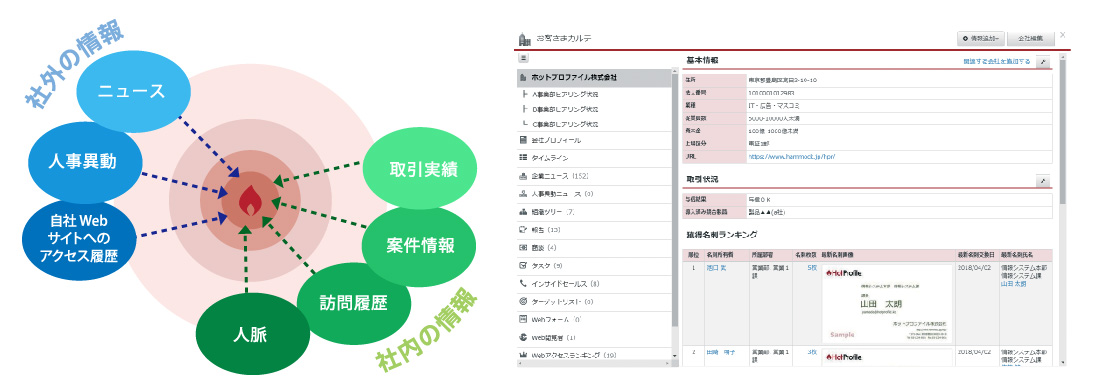Click the 人事異動ニュース person icon
The width and height of the screenshot is (1094, 391).
pos(523,194)
